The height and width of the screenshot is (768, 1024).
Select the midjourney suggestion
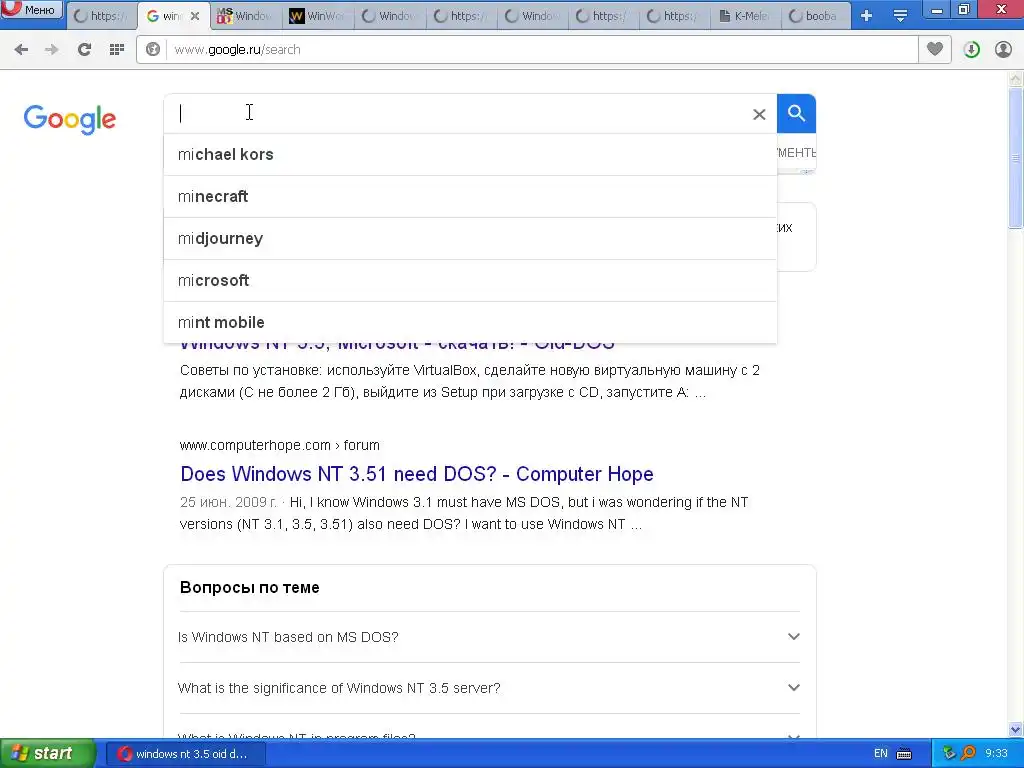coord(470,238)
